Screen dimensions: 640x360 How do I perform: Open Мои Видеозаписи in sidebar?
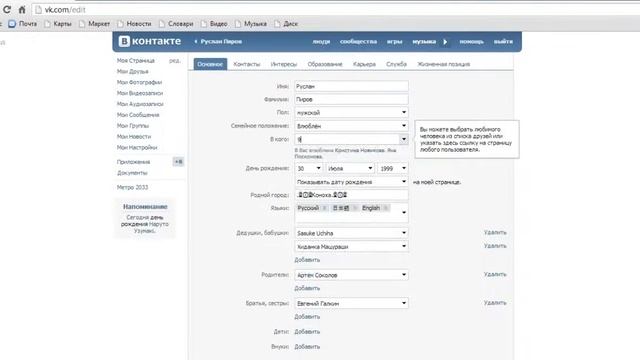pos(140,93)
